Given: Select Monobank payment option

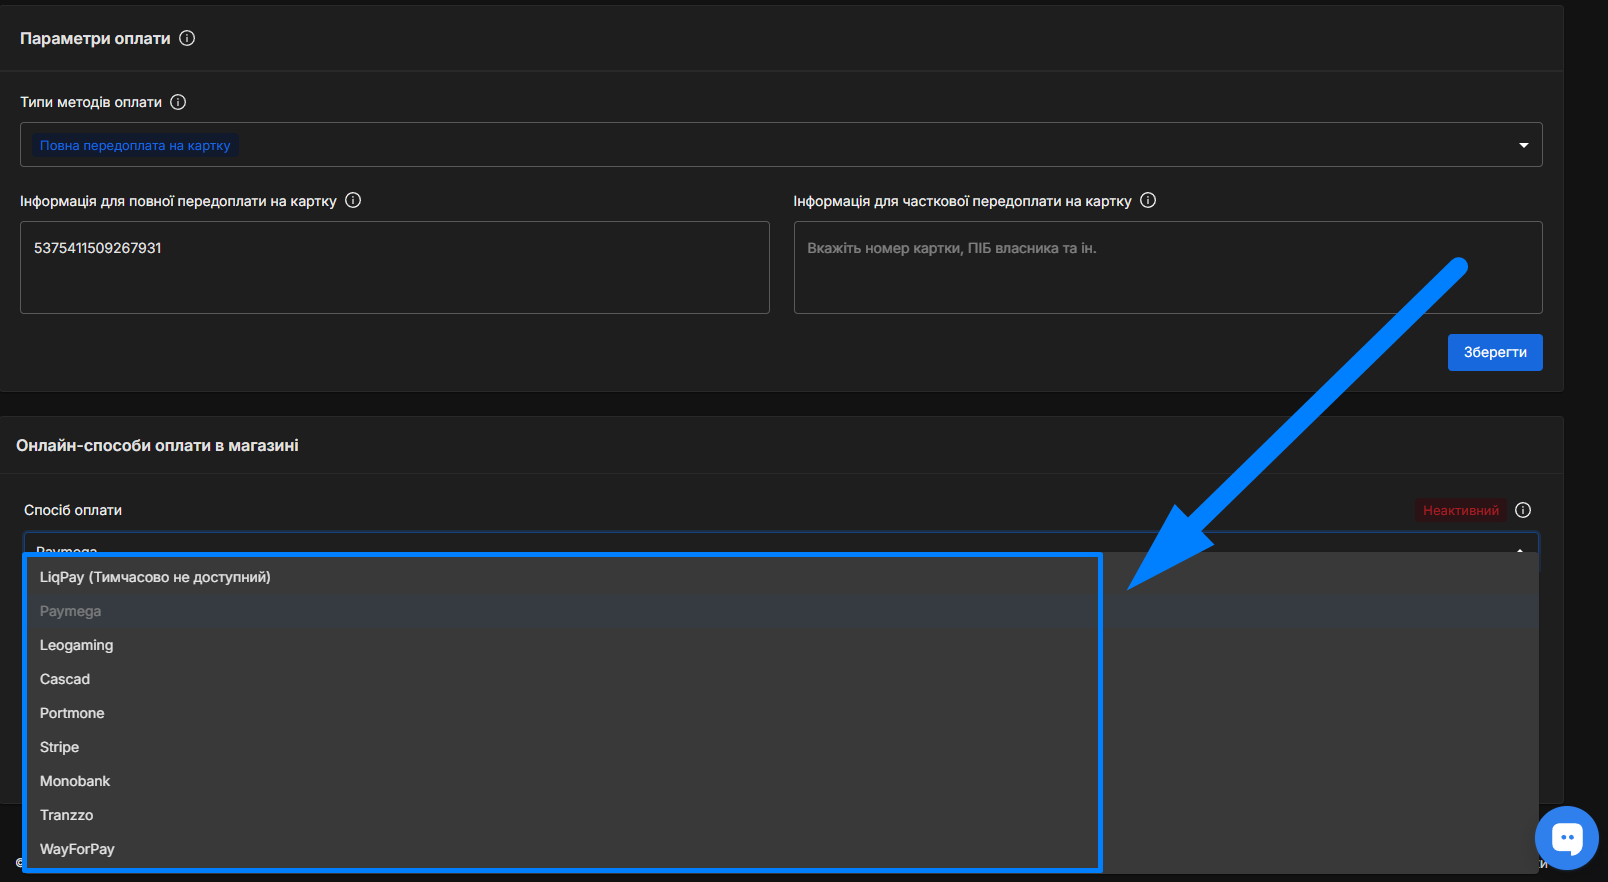Looking at the screenshot, I should (x=75, y=781).
